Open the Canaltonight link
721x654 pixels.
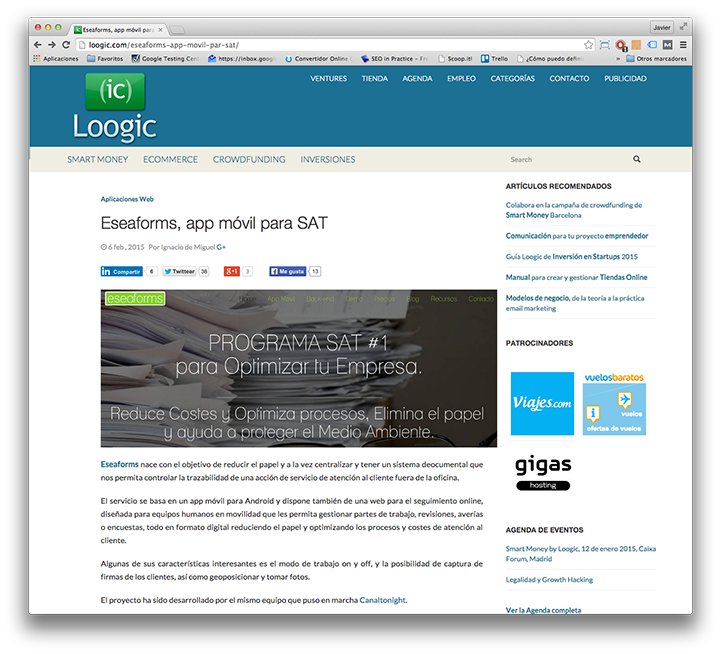click(x=383, y=600)
